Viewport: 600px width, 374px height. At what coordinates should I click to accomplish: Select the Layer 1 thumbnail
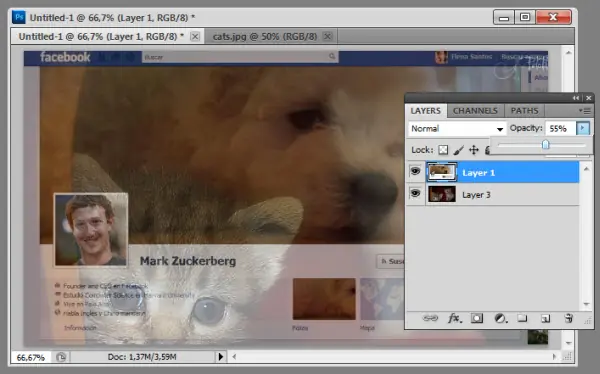[x=442, y=172]
